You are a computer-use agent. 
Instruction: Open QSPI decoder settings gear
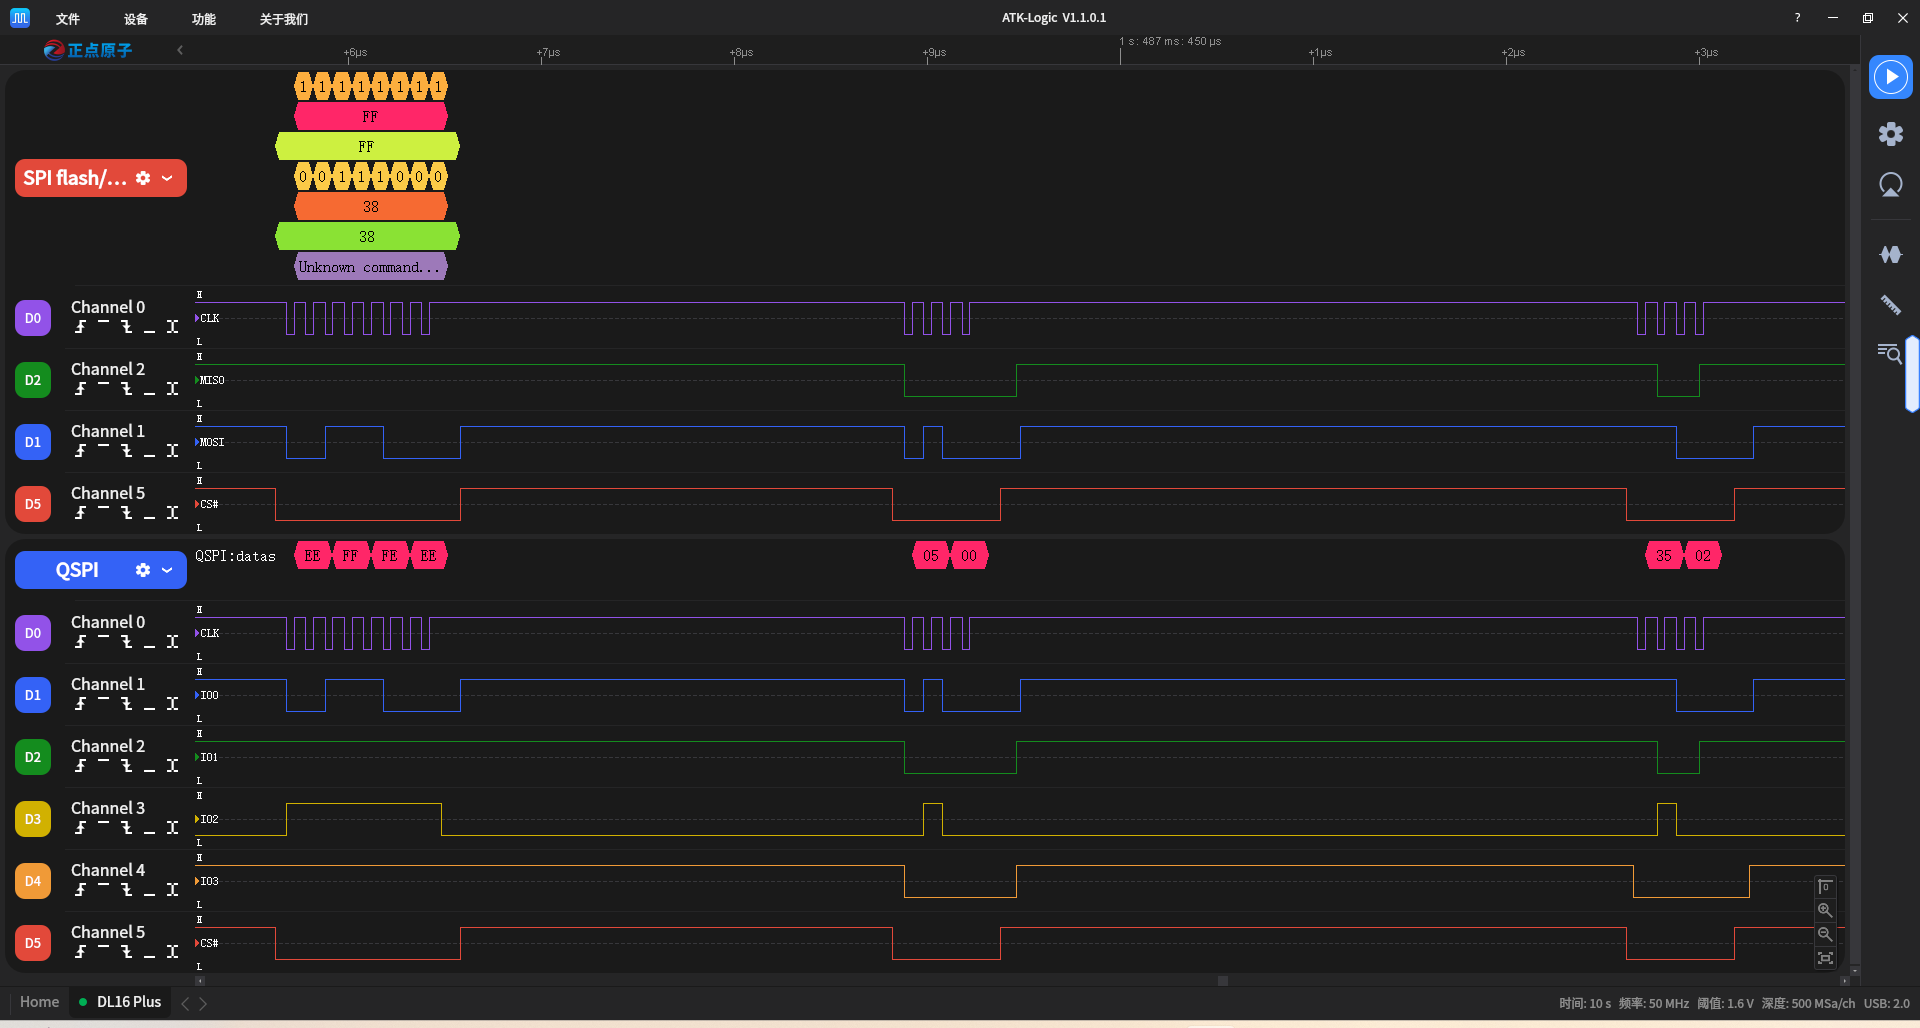(143, 570)
